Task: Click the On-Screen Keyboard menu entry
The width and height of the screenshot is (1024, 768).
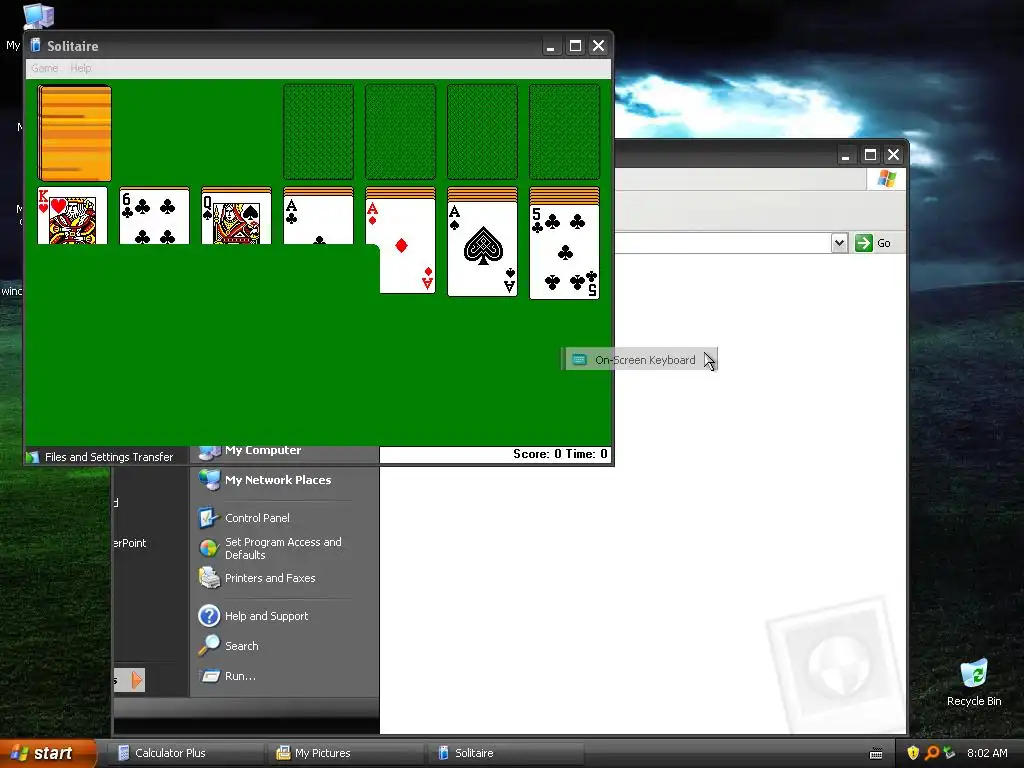Action: 639,360
